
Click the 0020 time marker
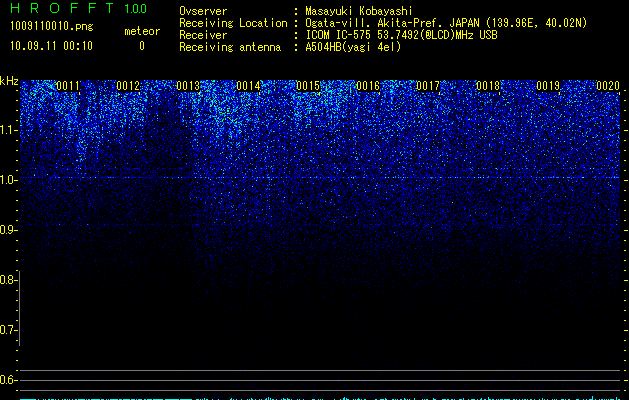coord(608,86)
